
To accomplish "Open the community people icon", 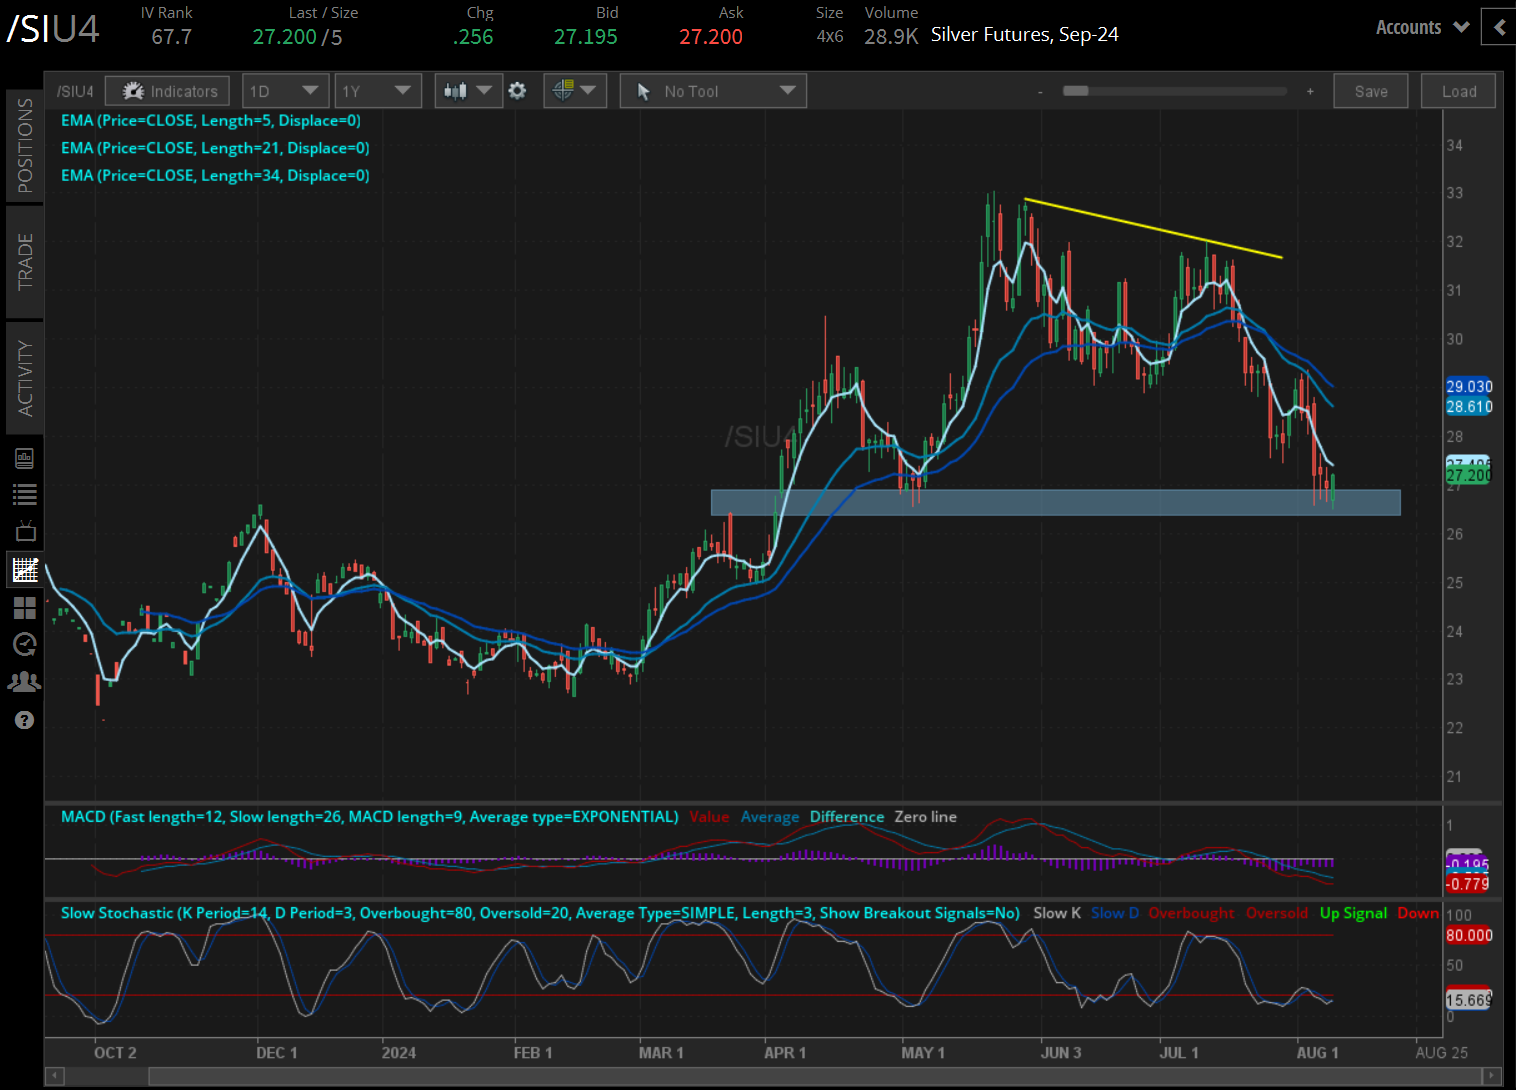I will pyautogui.click(x=25, y=682).
